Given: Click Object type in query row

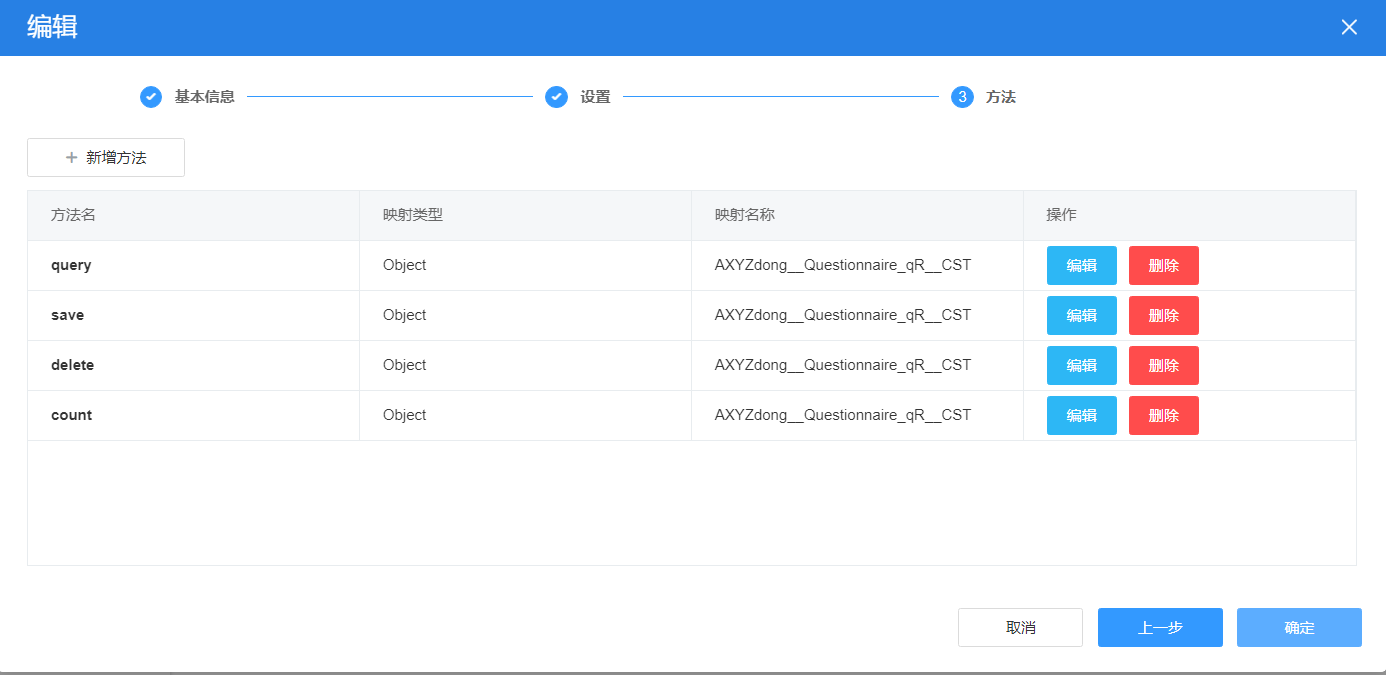Looking at the screenshot, I should click(x=404, y=265).
